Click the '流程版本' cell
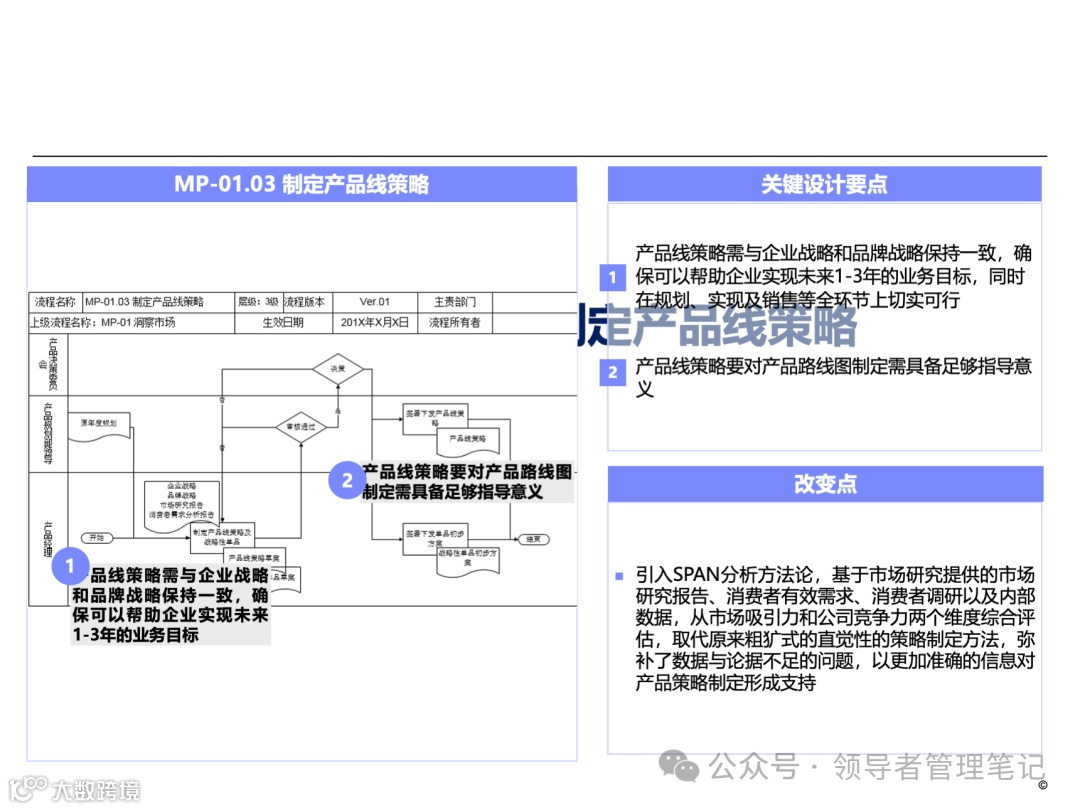Screen dimensions: 1080x810 (x=307, y=302)
